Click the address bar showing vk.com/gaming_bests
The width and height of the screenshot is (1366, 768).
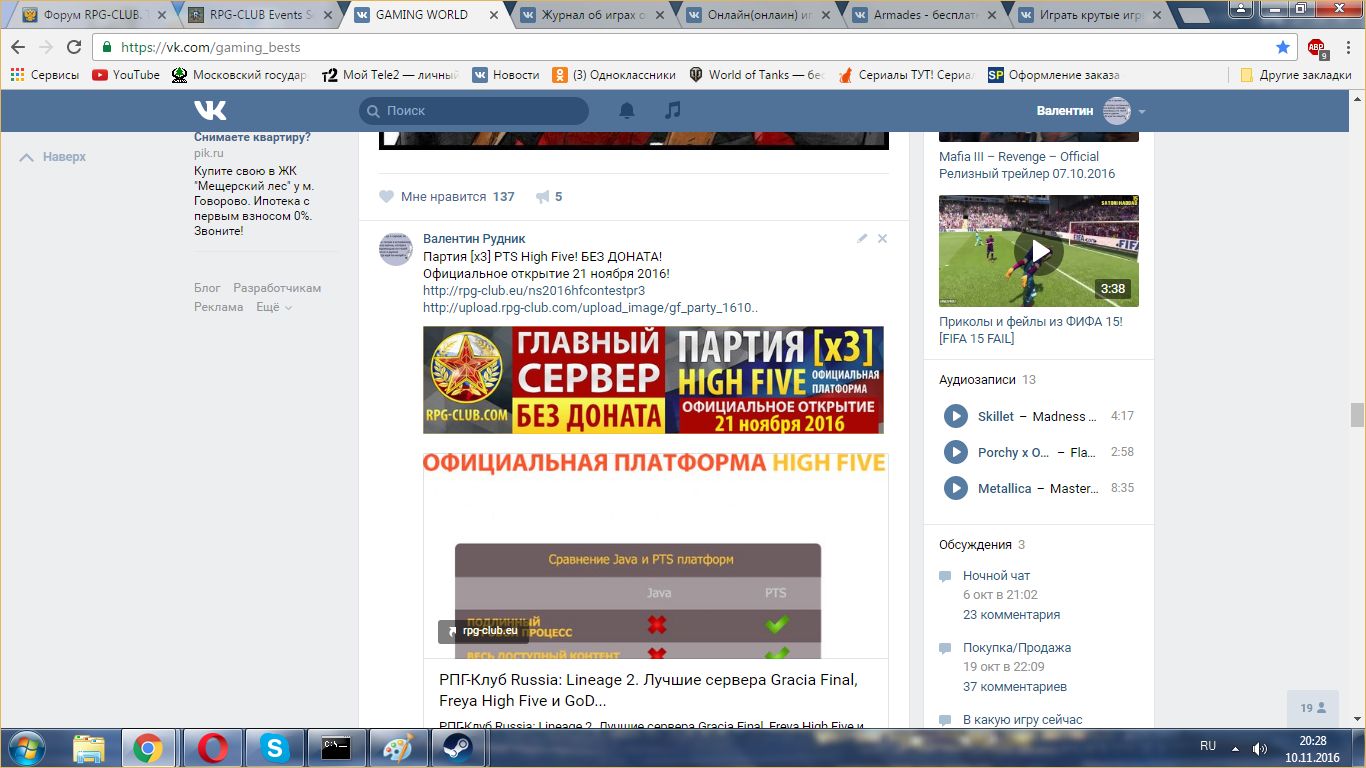click(x=695, y=47)
